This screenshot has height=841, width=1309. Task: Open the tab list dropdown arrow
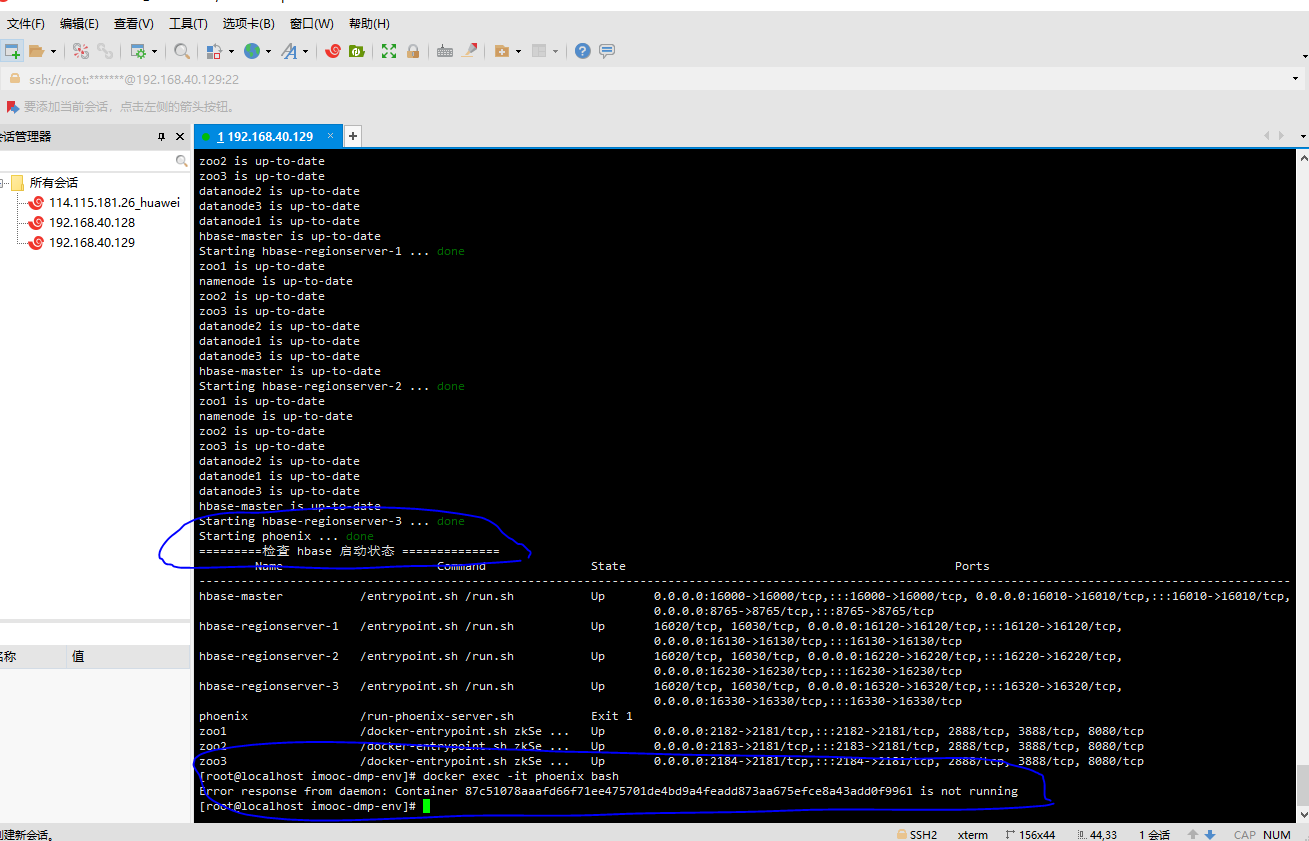pyautogui.click(x=1302, y=136)
